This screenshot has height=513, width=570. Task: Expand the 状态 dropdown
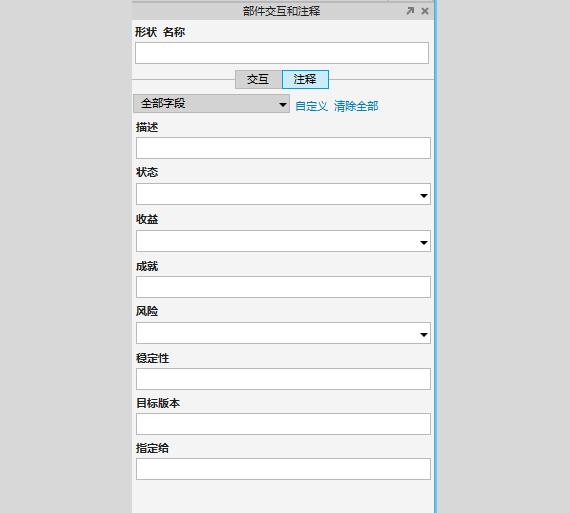pyautogui.click(x=283, y=194)
